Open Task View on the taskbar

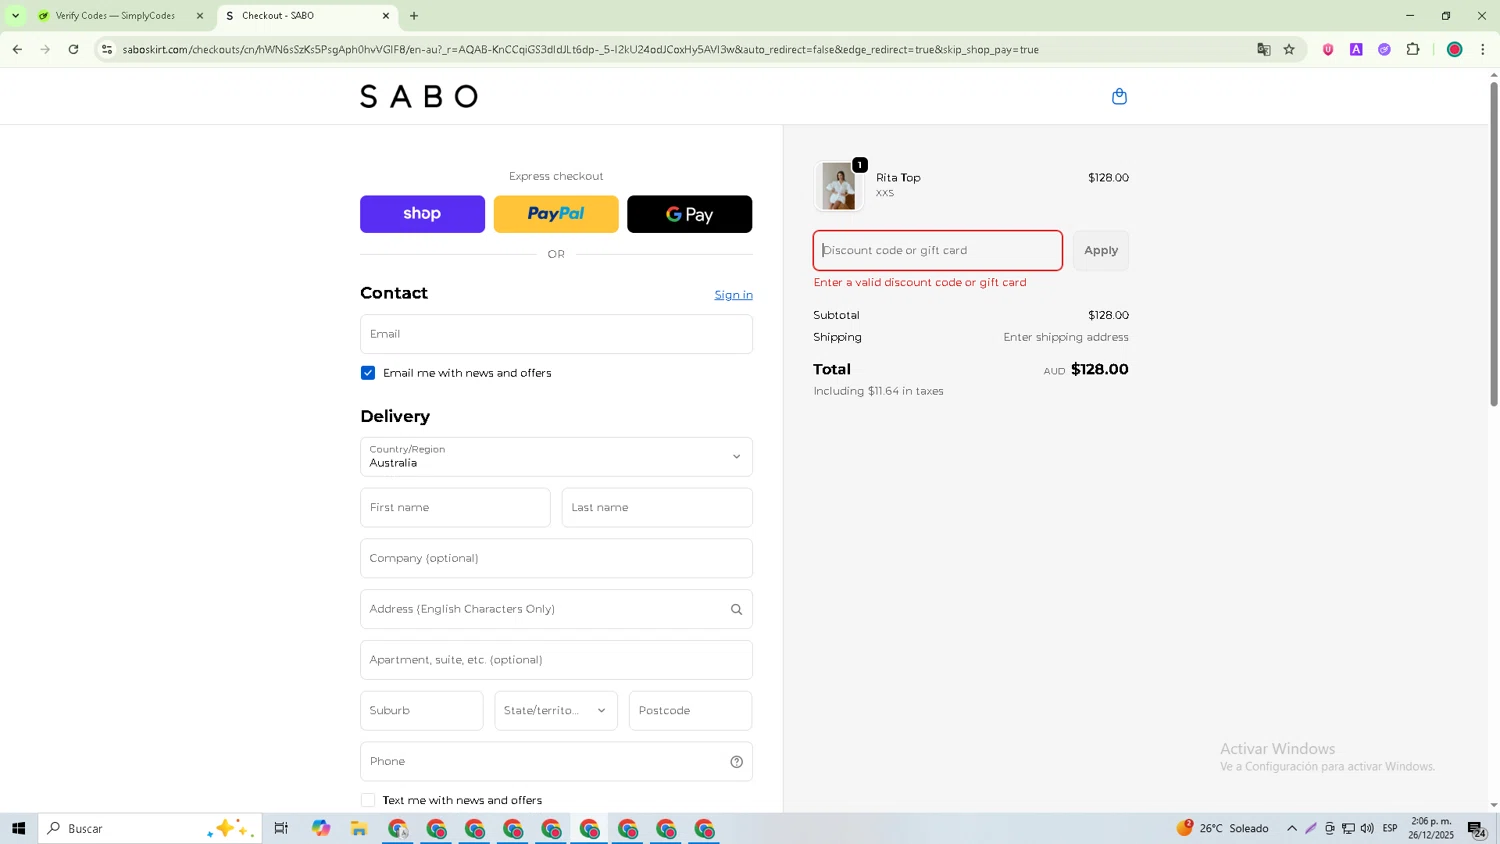pos(281,829)
